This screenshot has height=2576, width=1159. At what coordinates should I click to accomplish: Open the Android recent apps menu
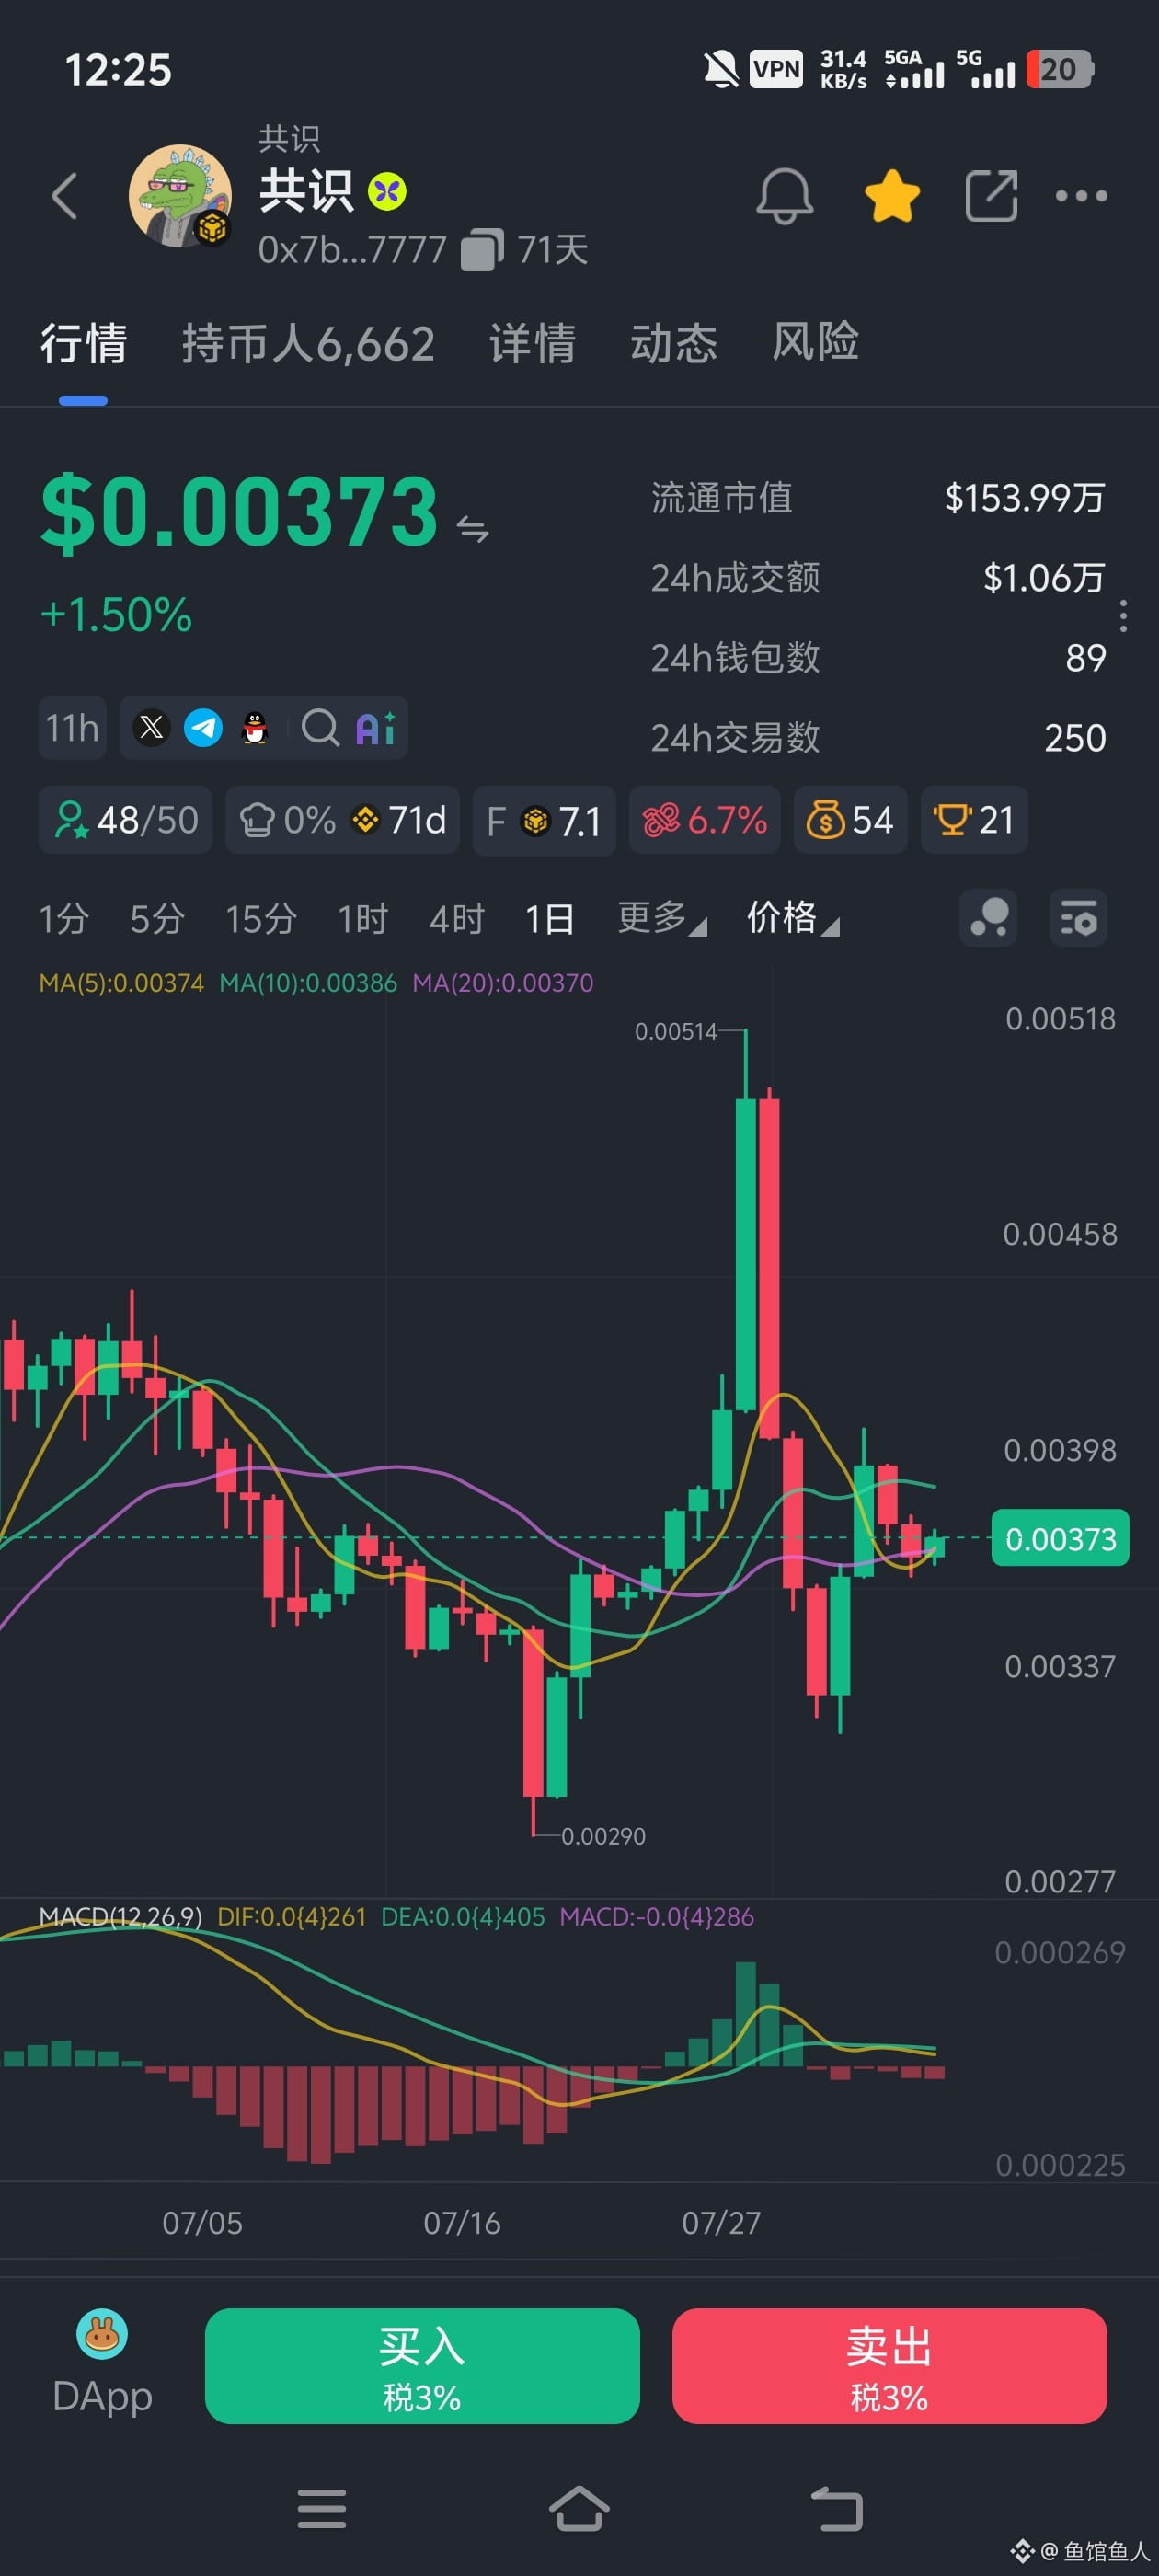click(322, 2509)
